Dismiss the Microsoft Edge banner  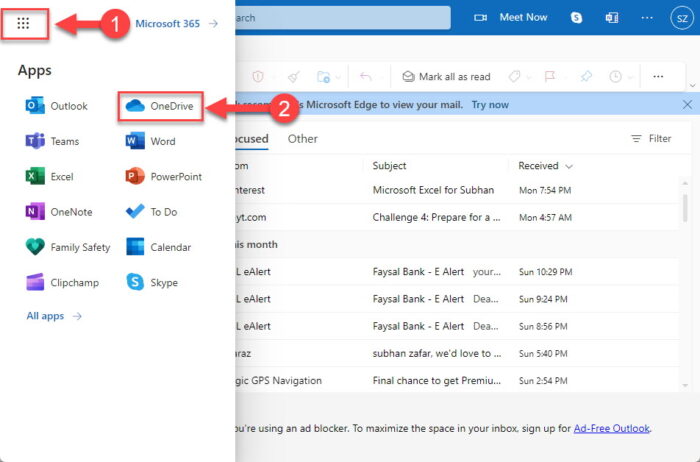(687, 105)
